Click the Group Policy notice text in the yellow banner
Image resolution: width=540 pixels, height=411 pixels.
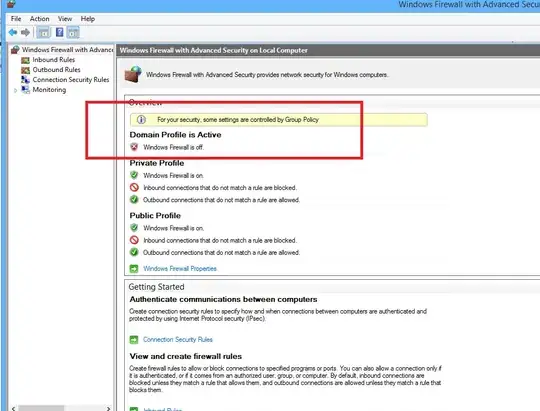pyautogui.click(x=238, y=120)
